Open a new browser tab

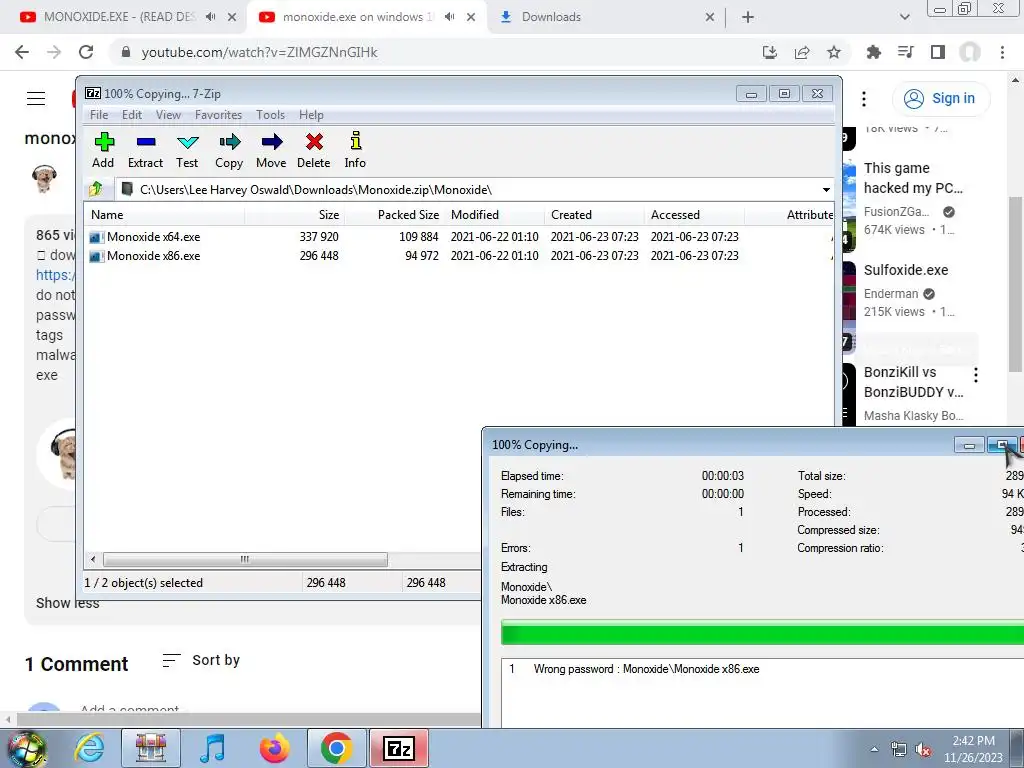coord(748,17)
